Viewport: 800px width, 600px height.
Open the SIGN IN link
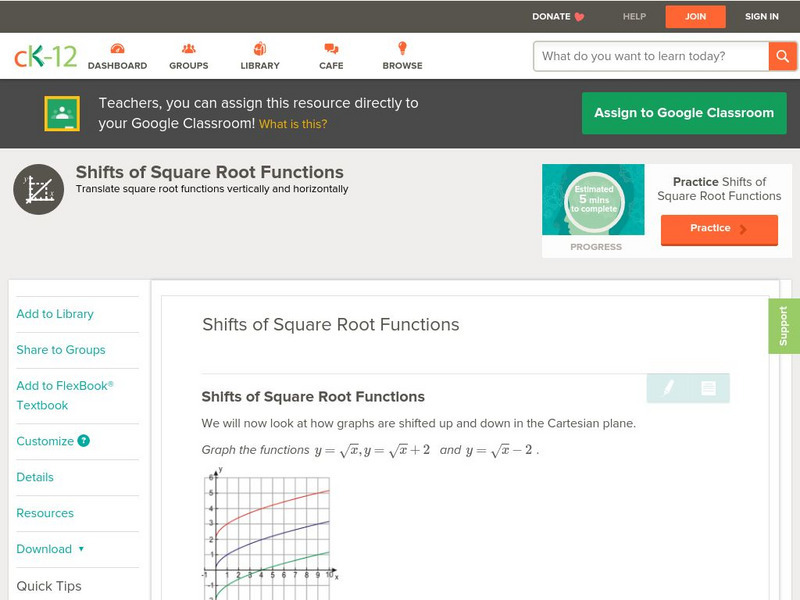point(762,17)
